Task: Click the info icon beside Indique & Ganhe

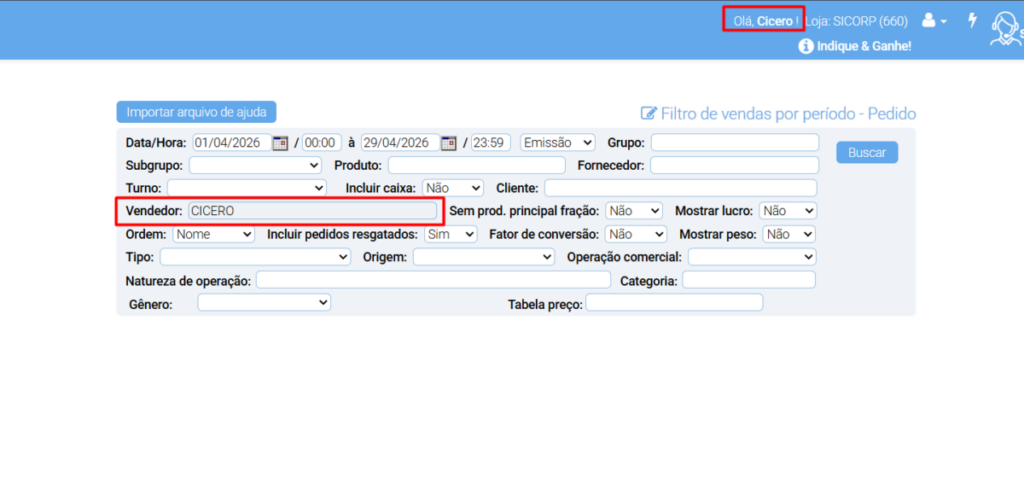Action: (807, 46)
